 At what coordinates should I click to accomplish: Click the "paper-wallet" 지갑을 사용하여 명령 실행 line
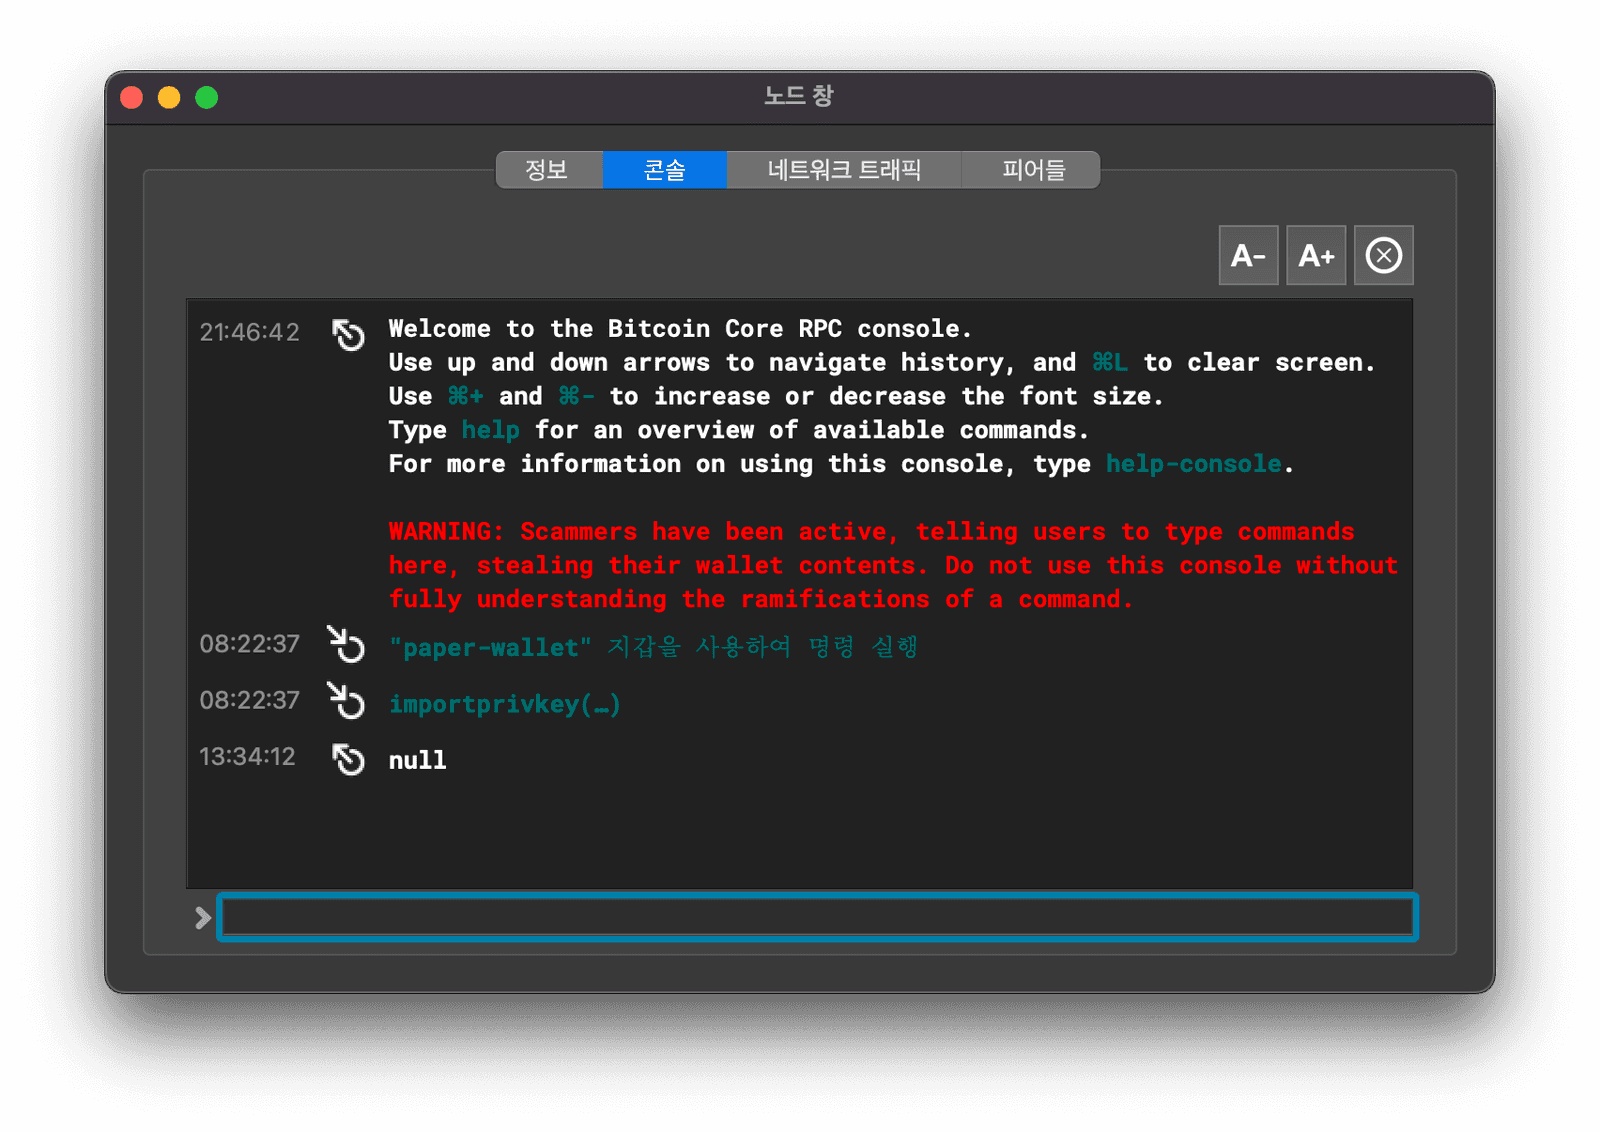(654, 647)
